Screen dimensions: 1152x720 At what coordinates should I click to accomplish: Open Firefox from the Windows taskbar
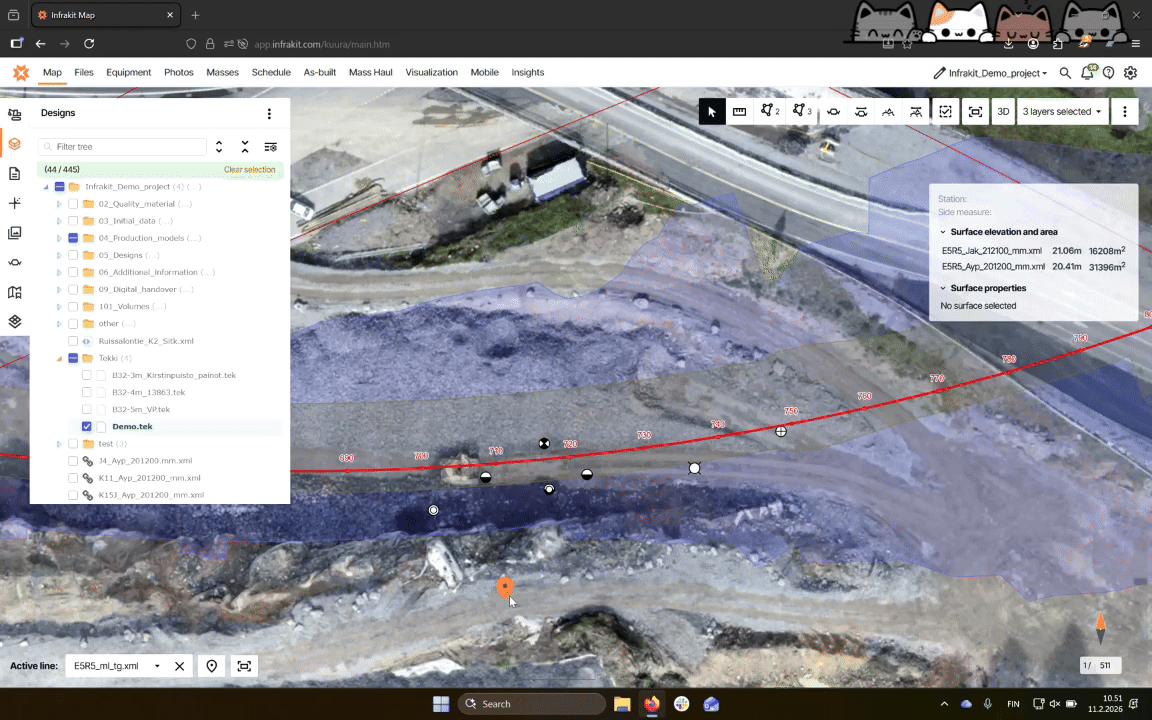tap(652, 704)
